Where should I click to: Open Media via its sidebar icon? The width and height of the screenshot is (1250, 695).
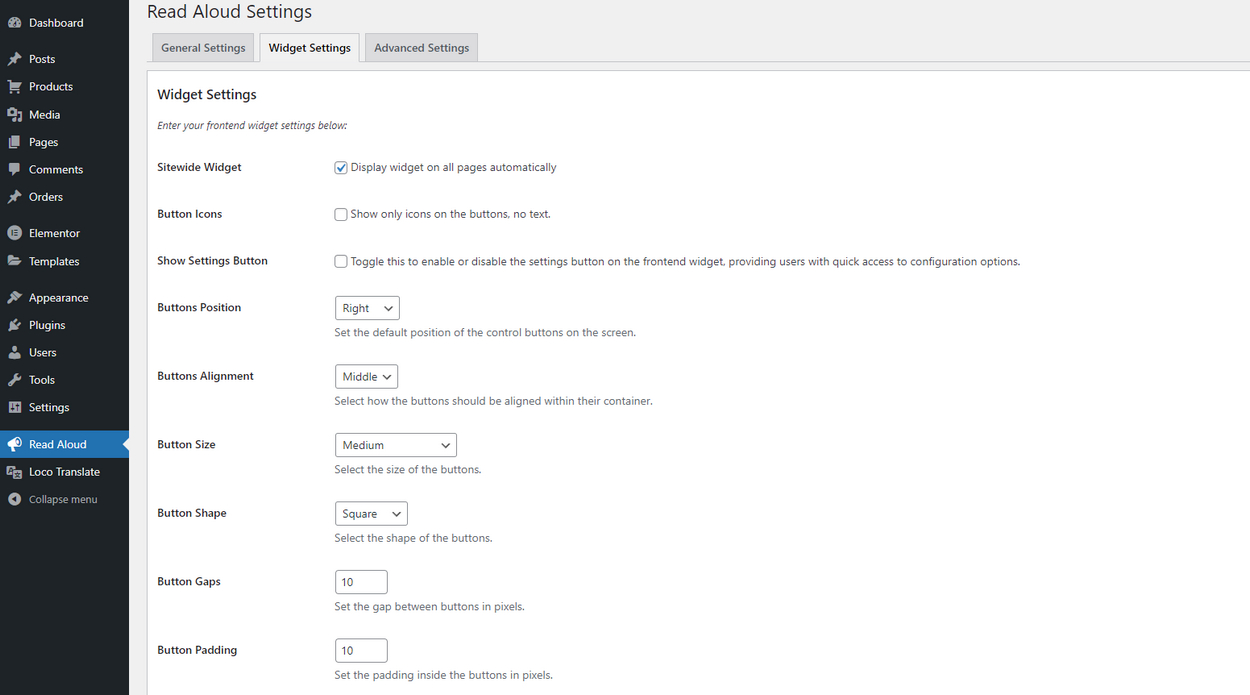coord(15,115)
